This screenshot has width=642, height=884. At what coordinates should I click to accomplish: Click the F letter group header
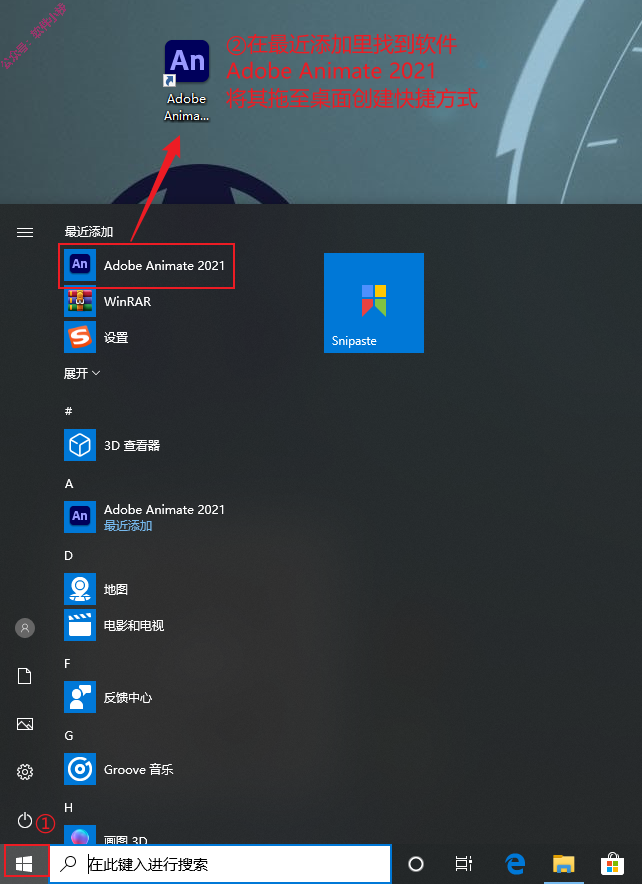pos(68,664)
